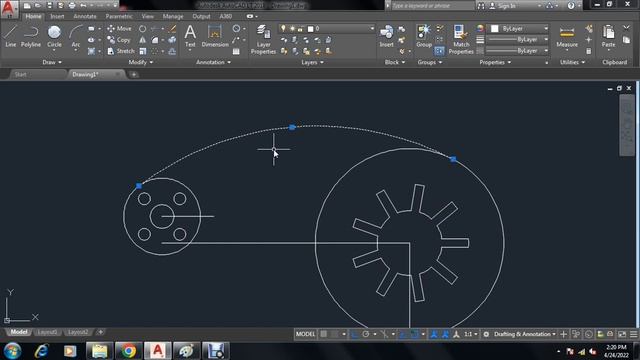Open the View ribbon tab

click(147, 16)
